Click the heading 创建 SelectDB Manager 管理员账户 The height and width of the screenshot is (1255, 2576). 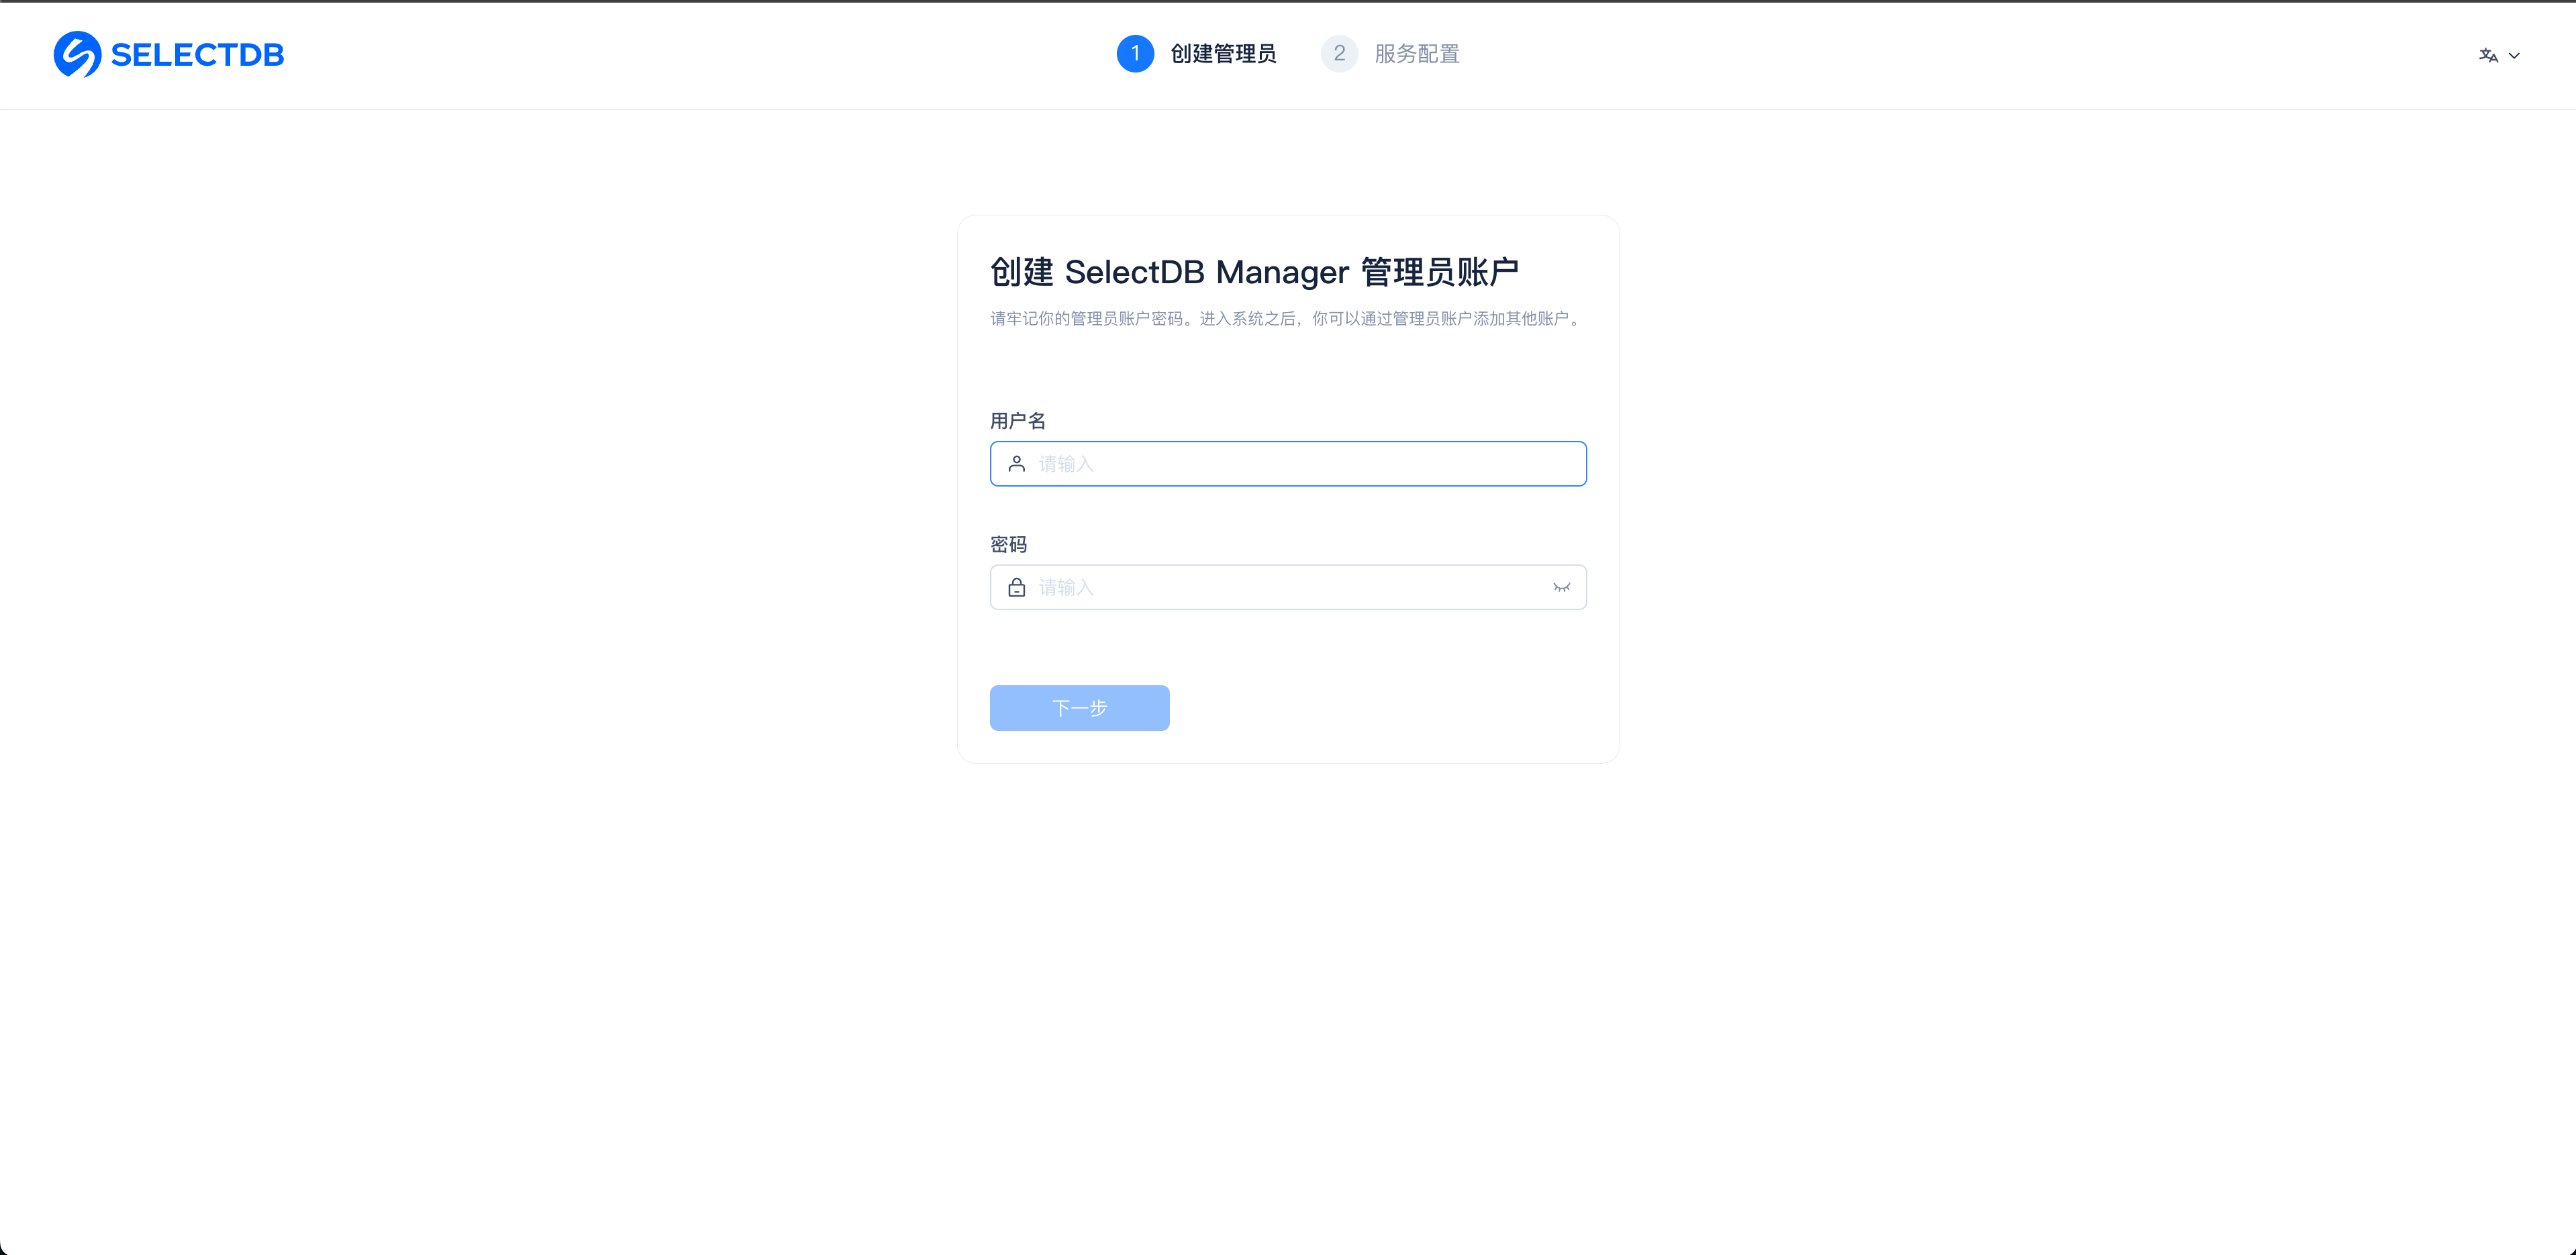[x=1254, y=272]
